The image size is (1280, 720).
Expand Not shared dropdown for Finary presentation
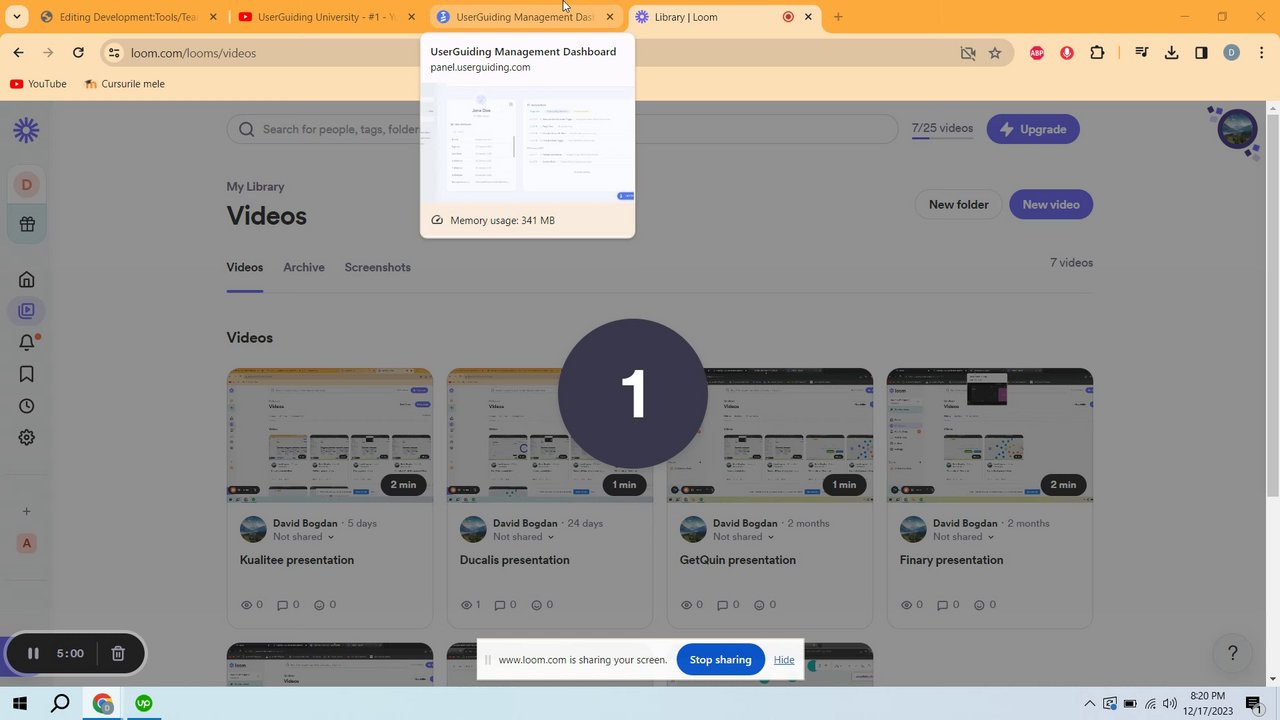pos(964,537)
